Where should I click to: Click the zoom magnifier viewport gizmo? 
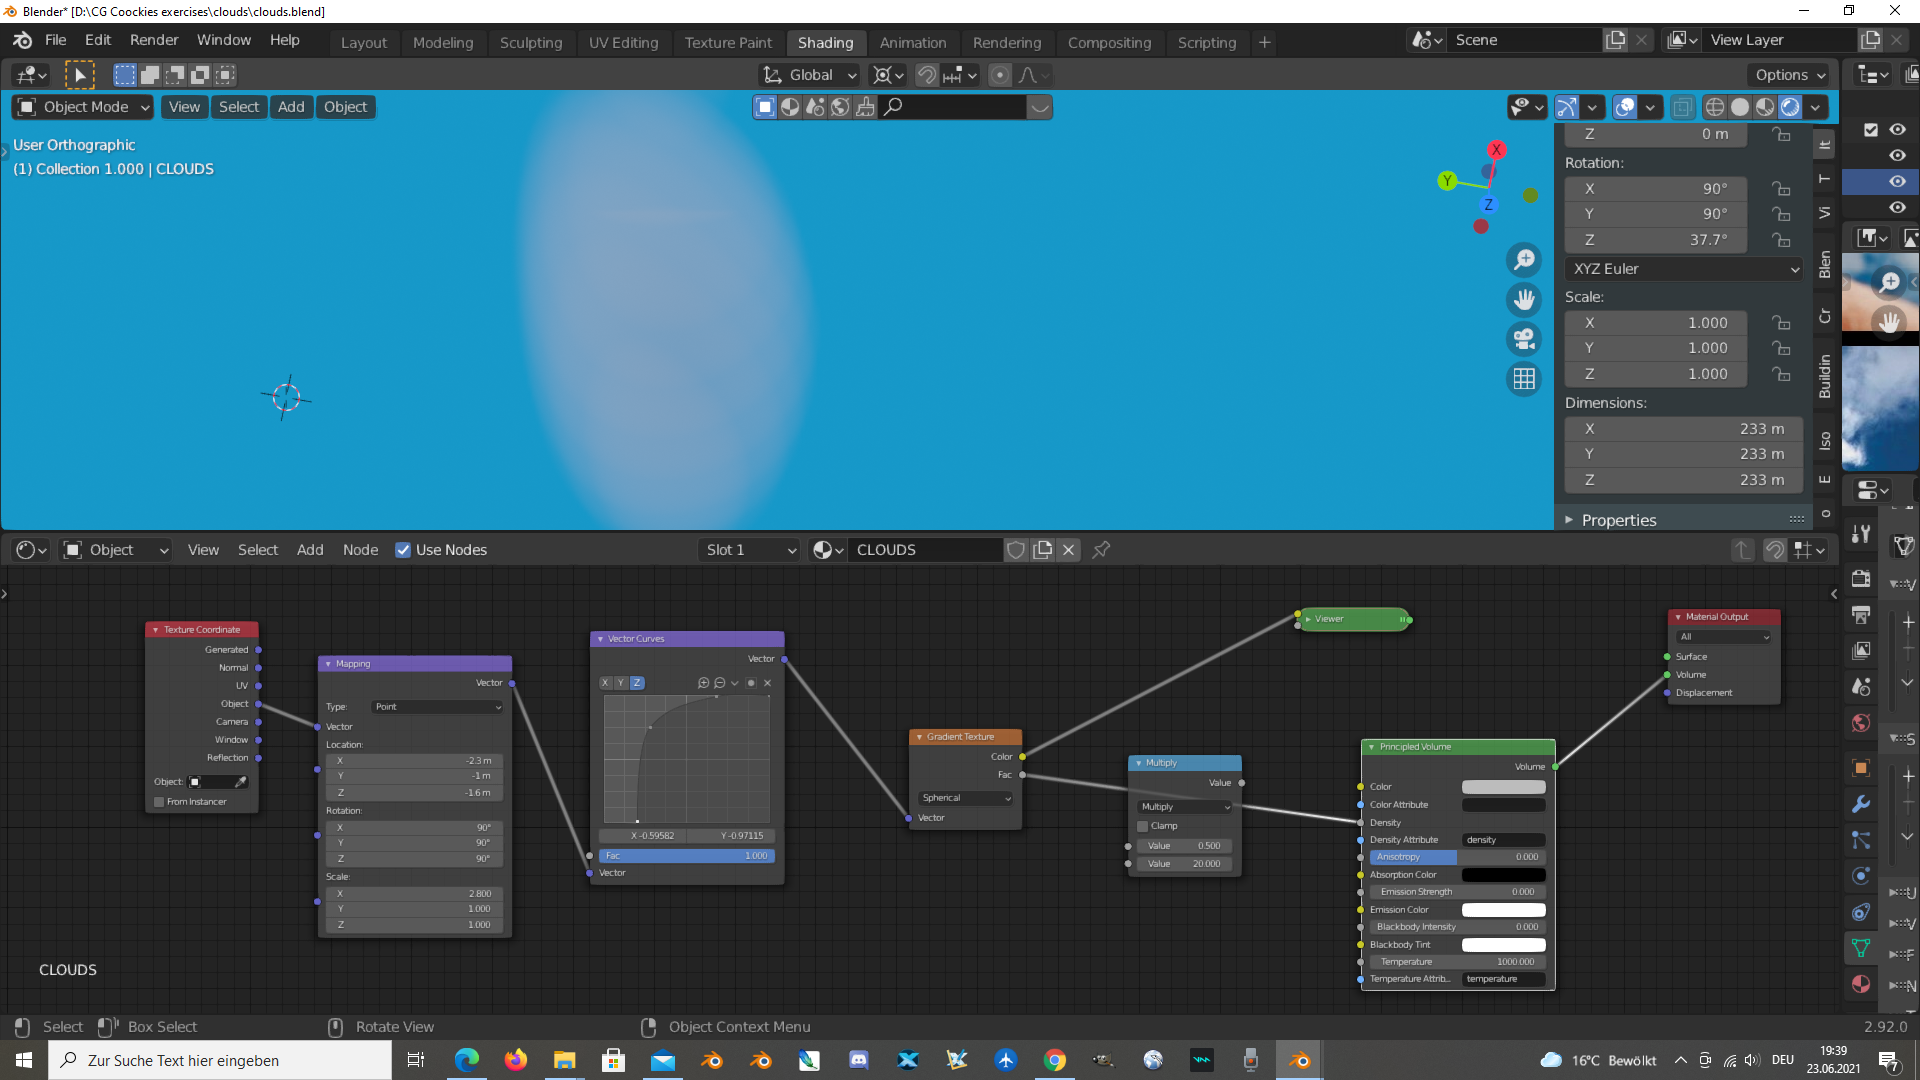[1524, 260]
